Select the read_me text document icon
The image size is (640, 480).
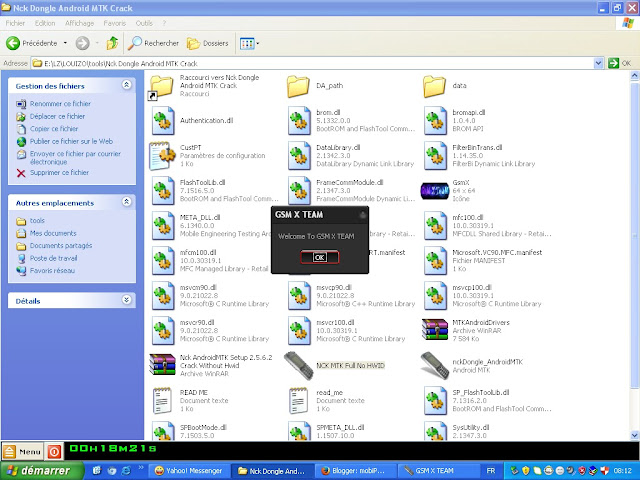pyautogui.click(x=298, y=400)
